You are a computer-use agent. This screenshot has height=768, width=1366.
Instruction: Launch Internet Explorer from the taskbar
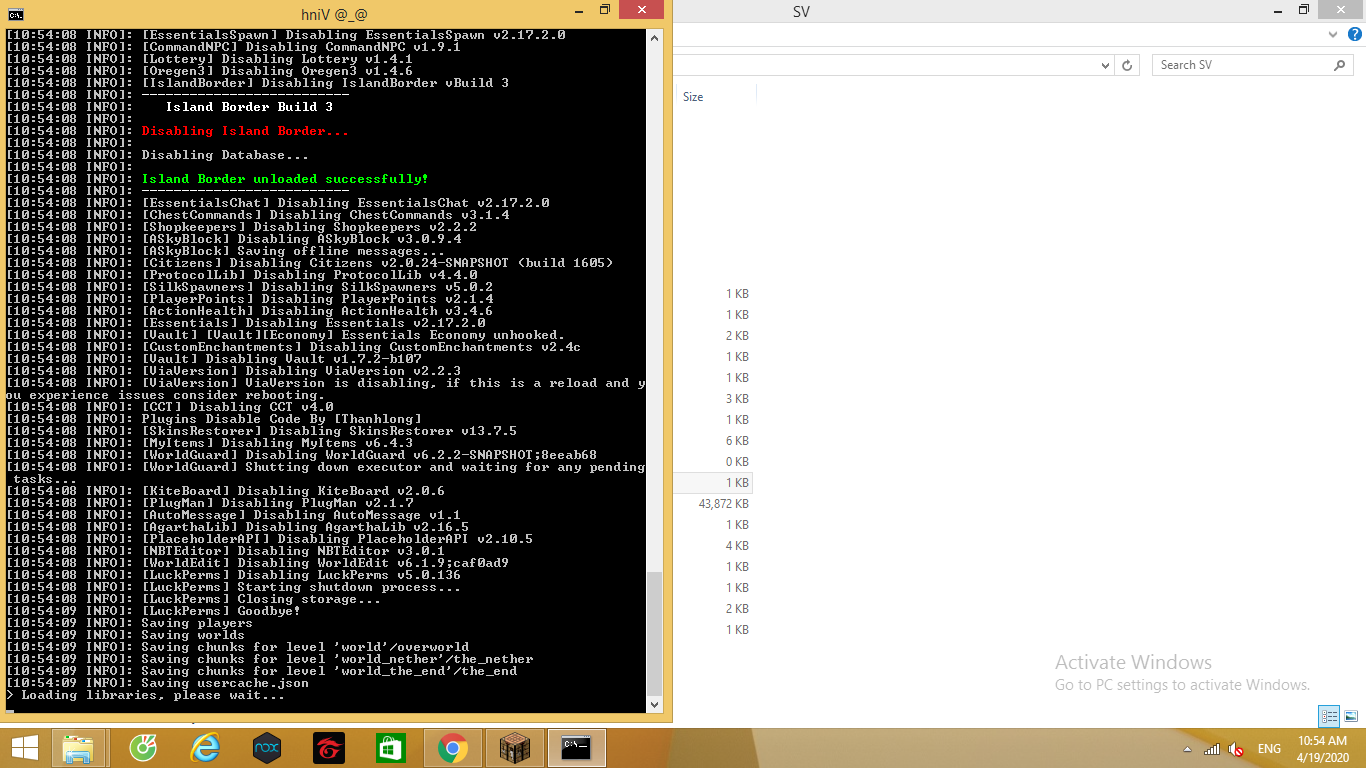205,748
